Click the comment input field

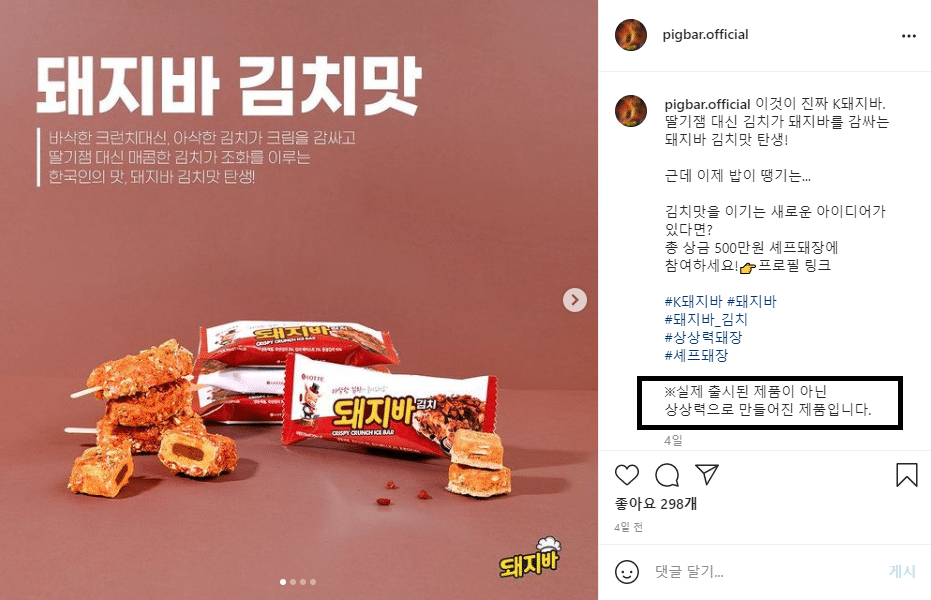point(766,572)
